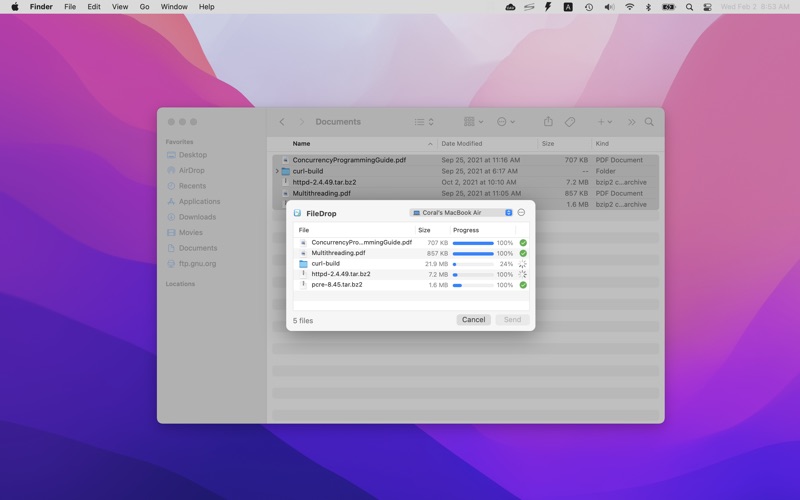Open the plus Add dropdown in Finder toolbar
Image resolution: width=800 pixels, height=500 pixels.
point(605,122)
